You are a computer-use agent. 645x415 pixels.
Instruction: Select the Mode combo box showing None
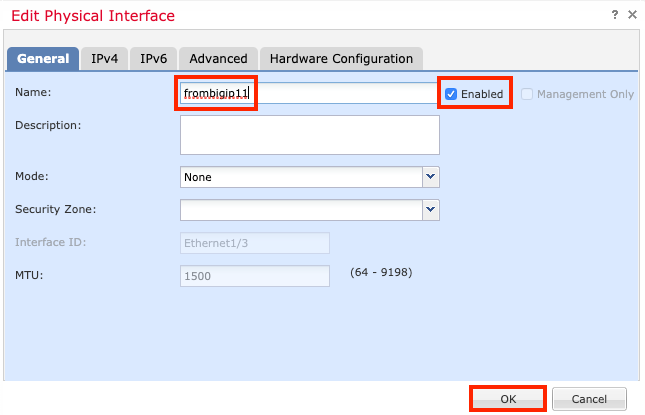click(x=301, y=177)
